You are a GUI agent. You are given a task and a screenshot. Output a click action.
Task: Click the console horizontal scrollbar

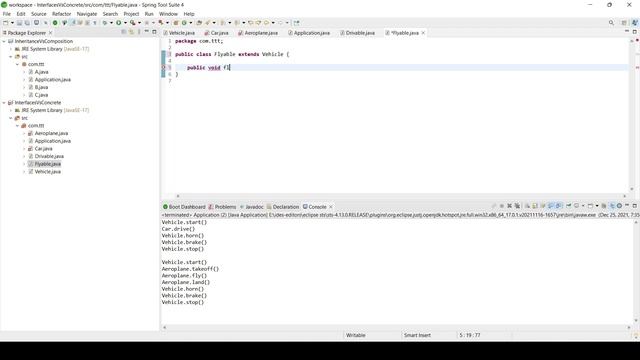396,327
